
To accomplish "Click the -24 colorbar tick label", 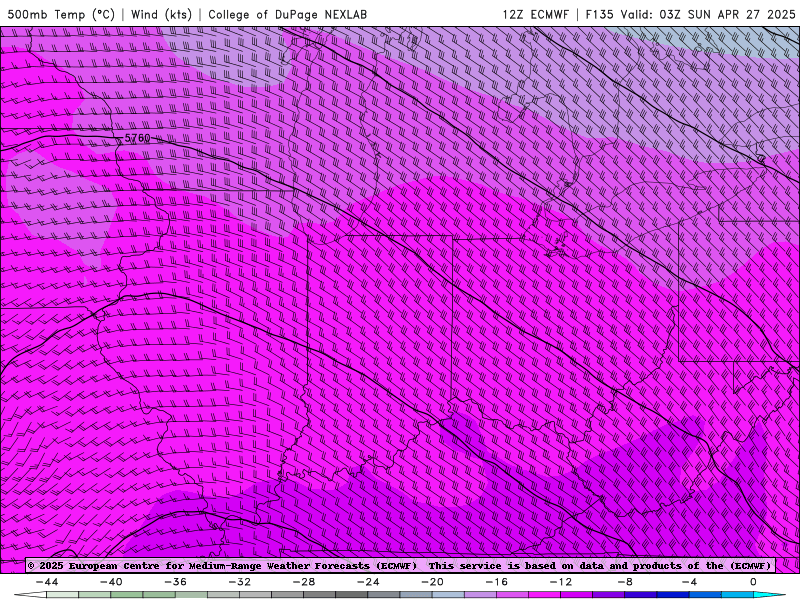I will (368, 582).
